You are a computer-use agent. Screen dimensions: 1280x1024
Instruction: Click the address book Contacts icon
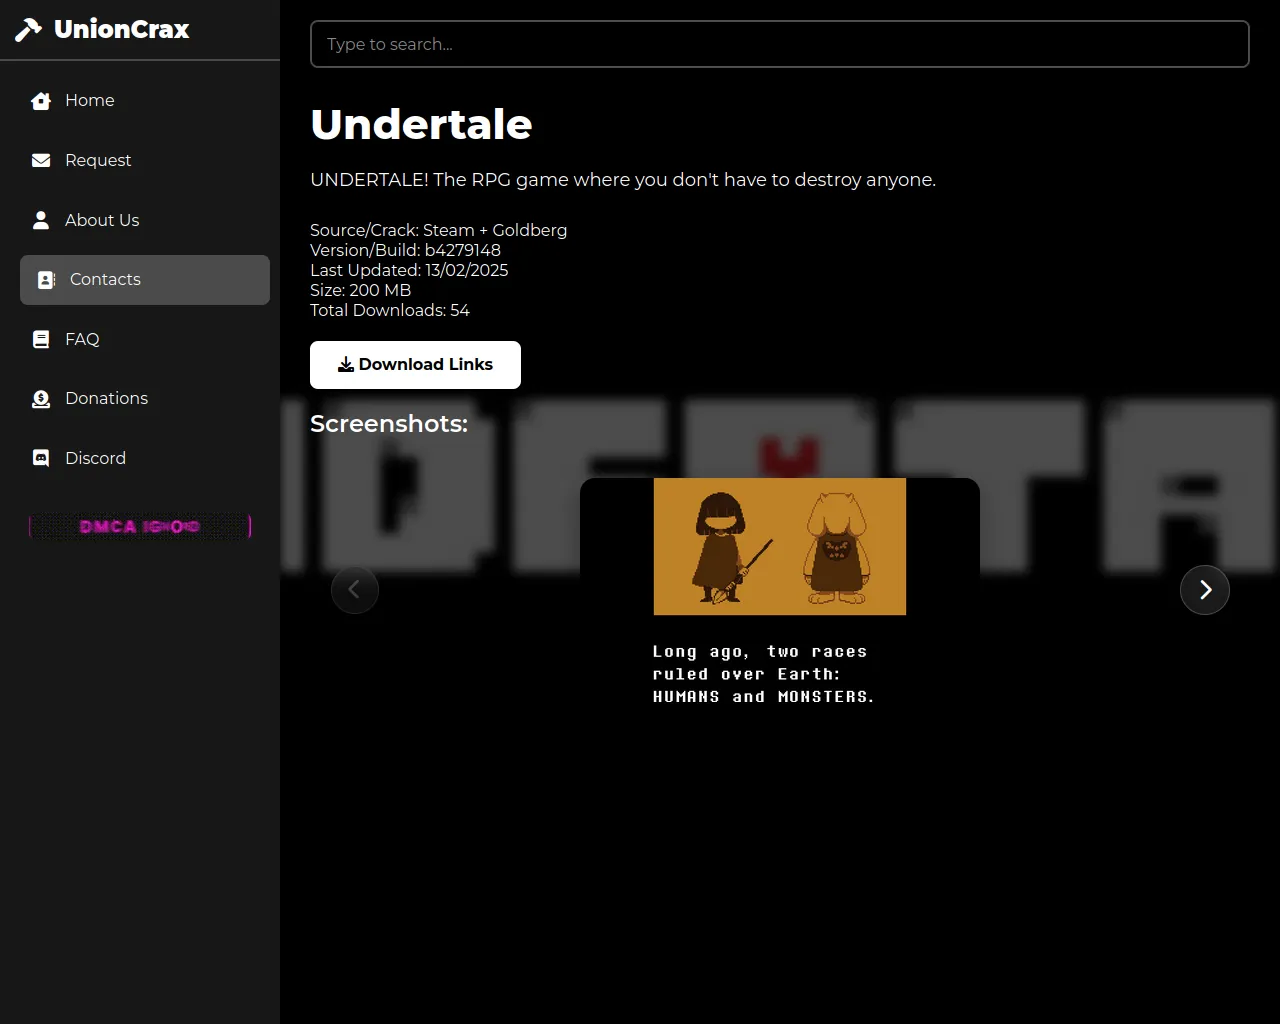46,280
